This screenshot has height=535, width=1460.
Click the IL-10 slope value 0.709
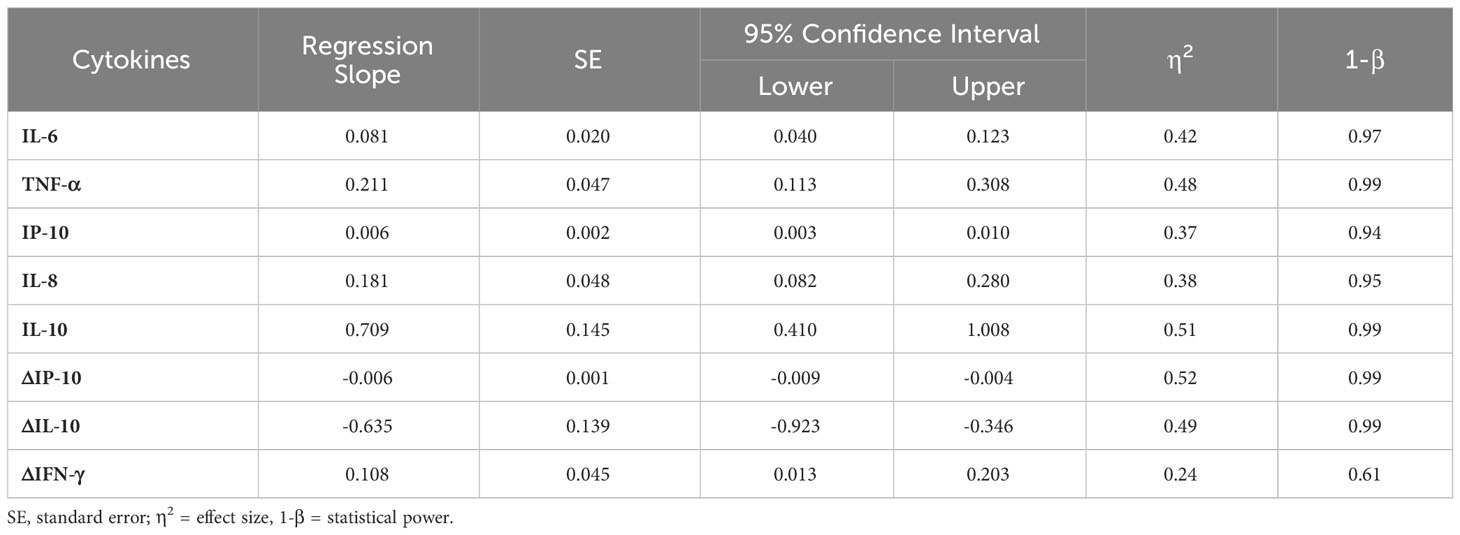368,328
